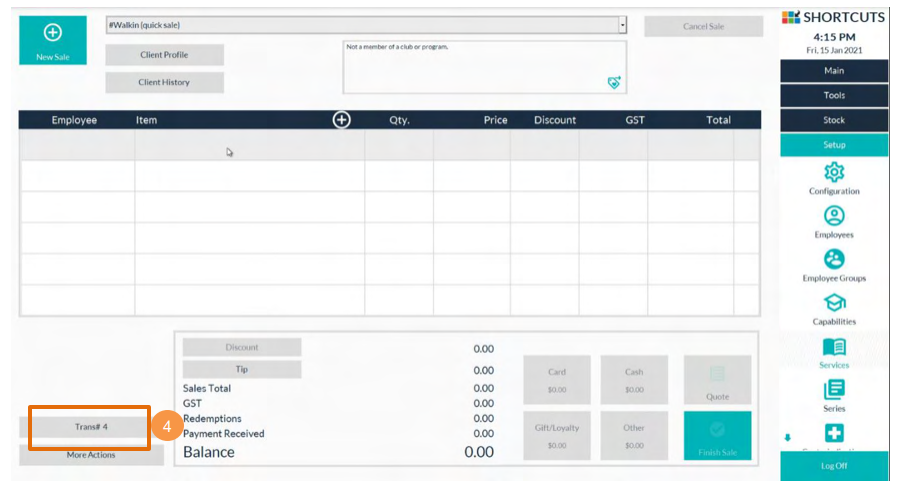
Task: Open Services book icon
Action: [x=834, y=347]
